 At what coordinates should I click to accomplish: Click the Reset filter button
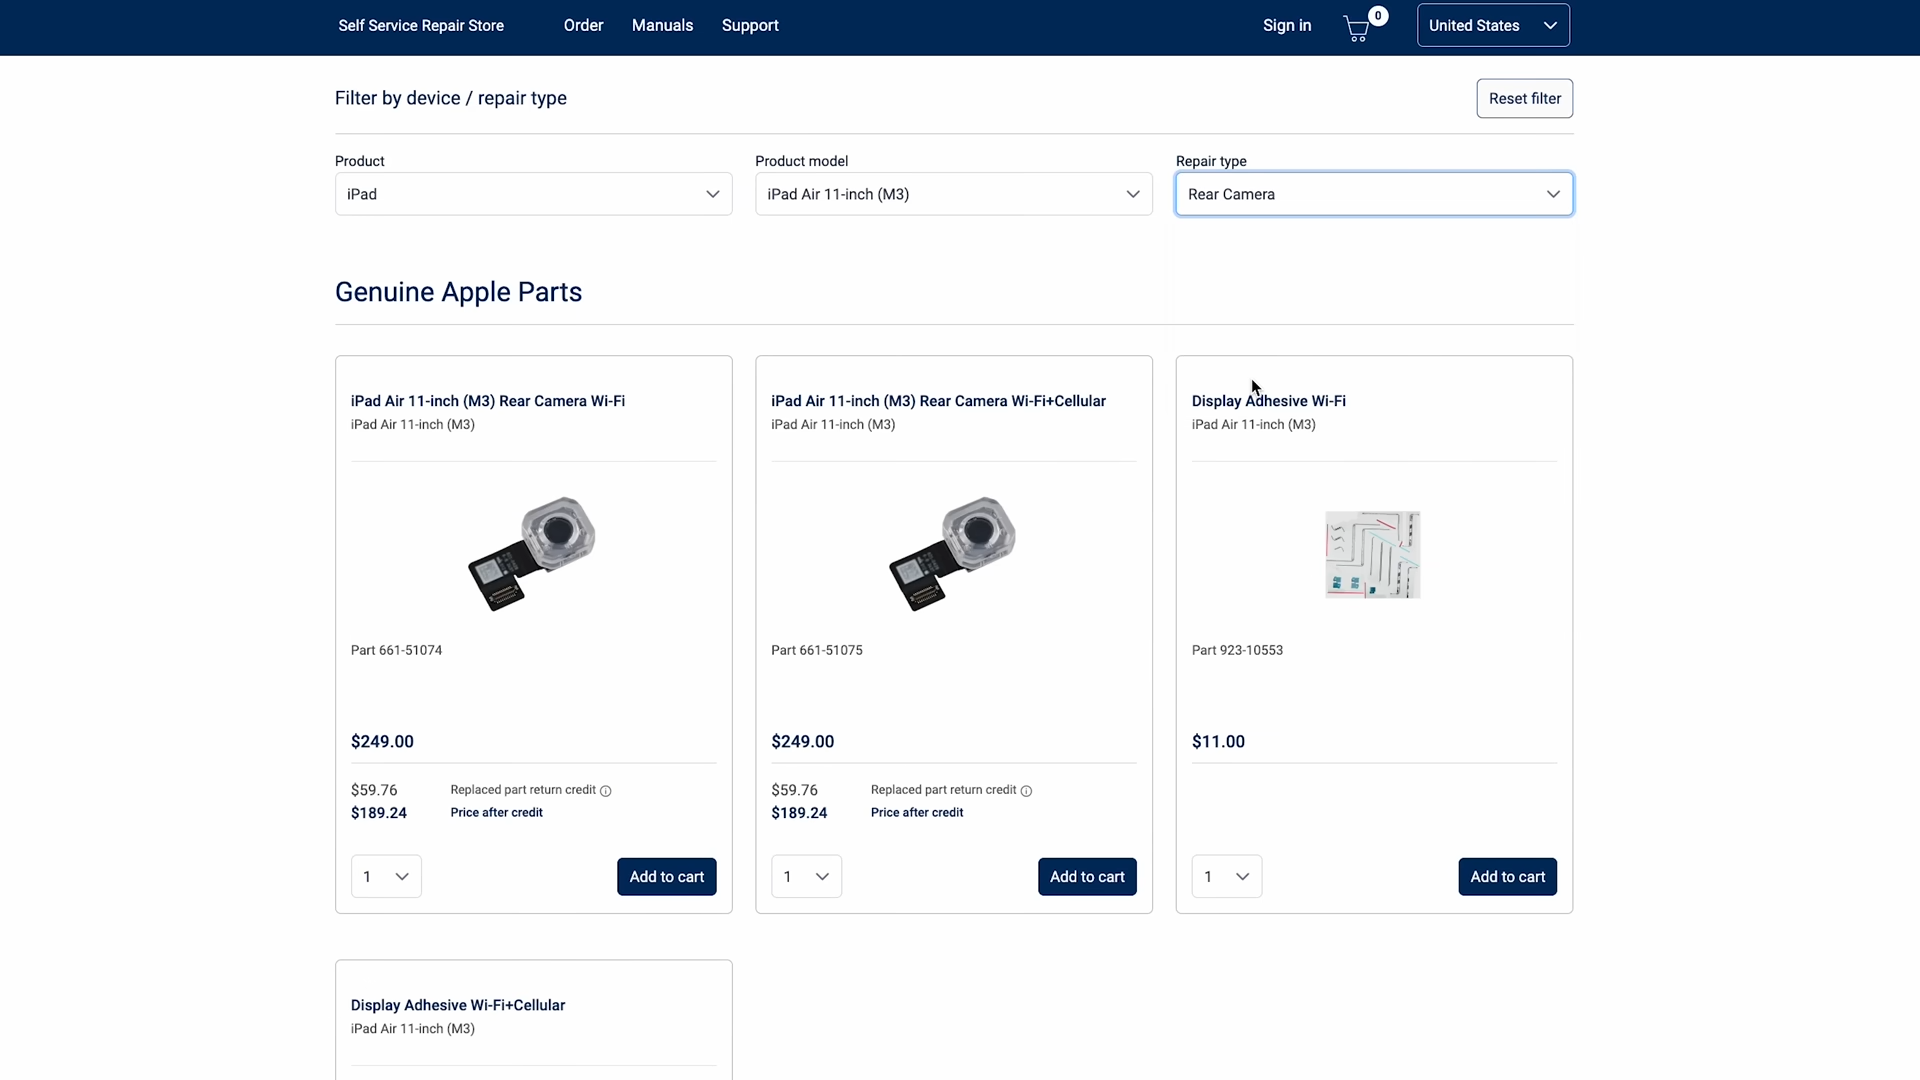coord(1524,98)
